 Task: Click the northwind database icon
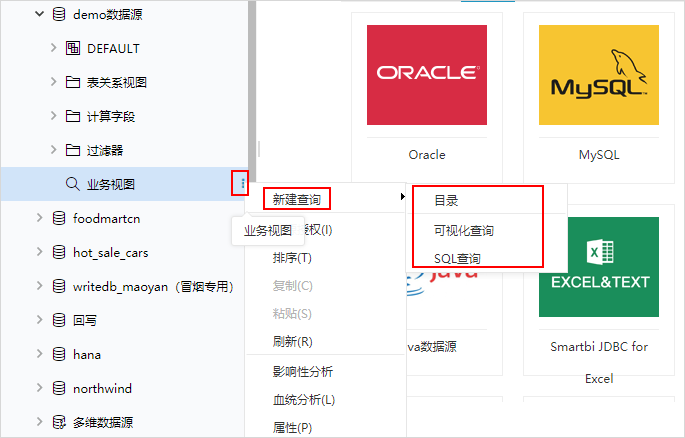tap(59, 388)
